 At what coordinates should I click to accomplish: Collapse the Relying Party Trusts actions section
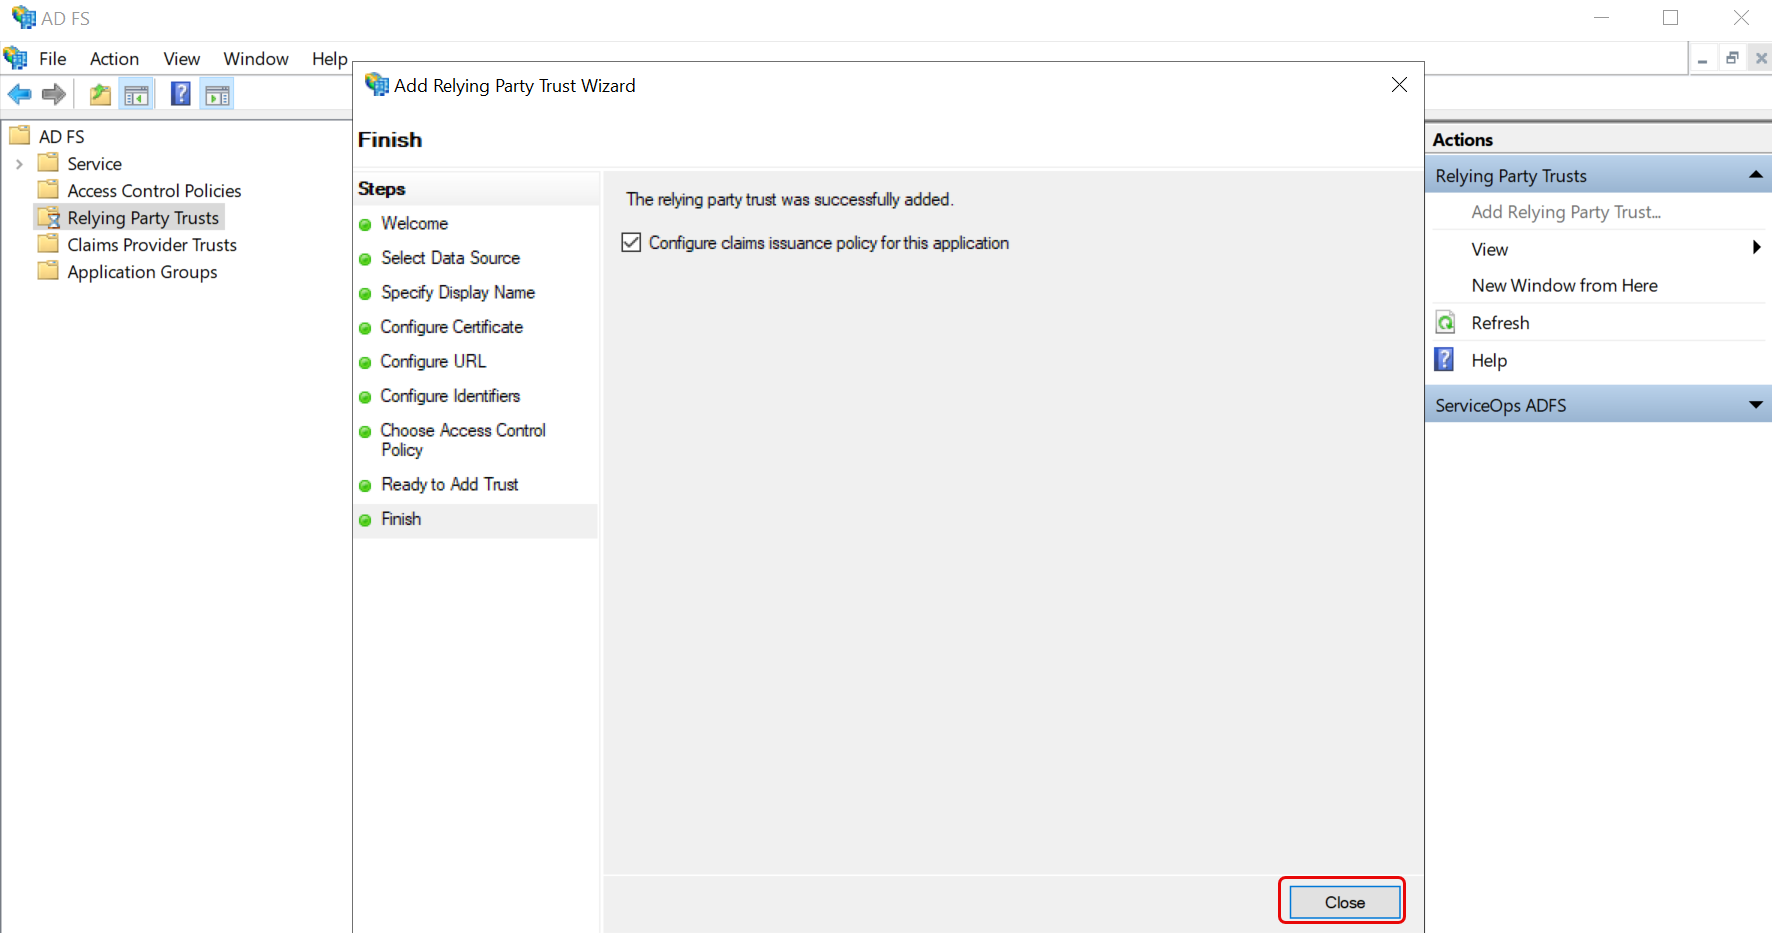click(x=1755, y=175)
